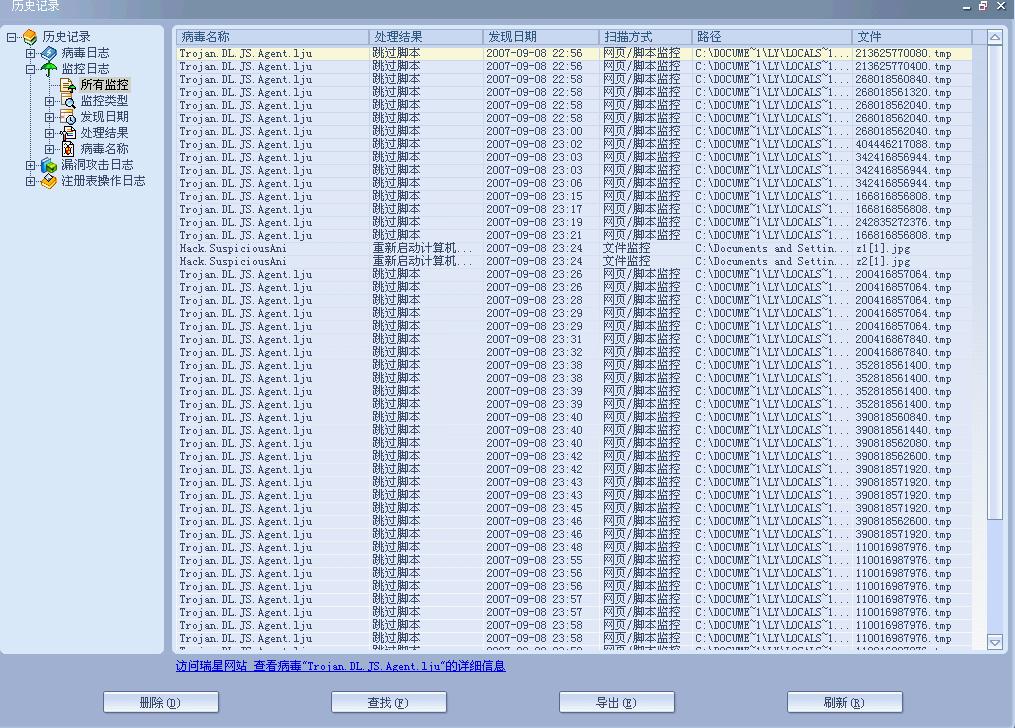Expand the 病毒日志 tree node
Viewport: 1015px width, 728px height.
click(31, 53)
